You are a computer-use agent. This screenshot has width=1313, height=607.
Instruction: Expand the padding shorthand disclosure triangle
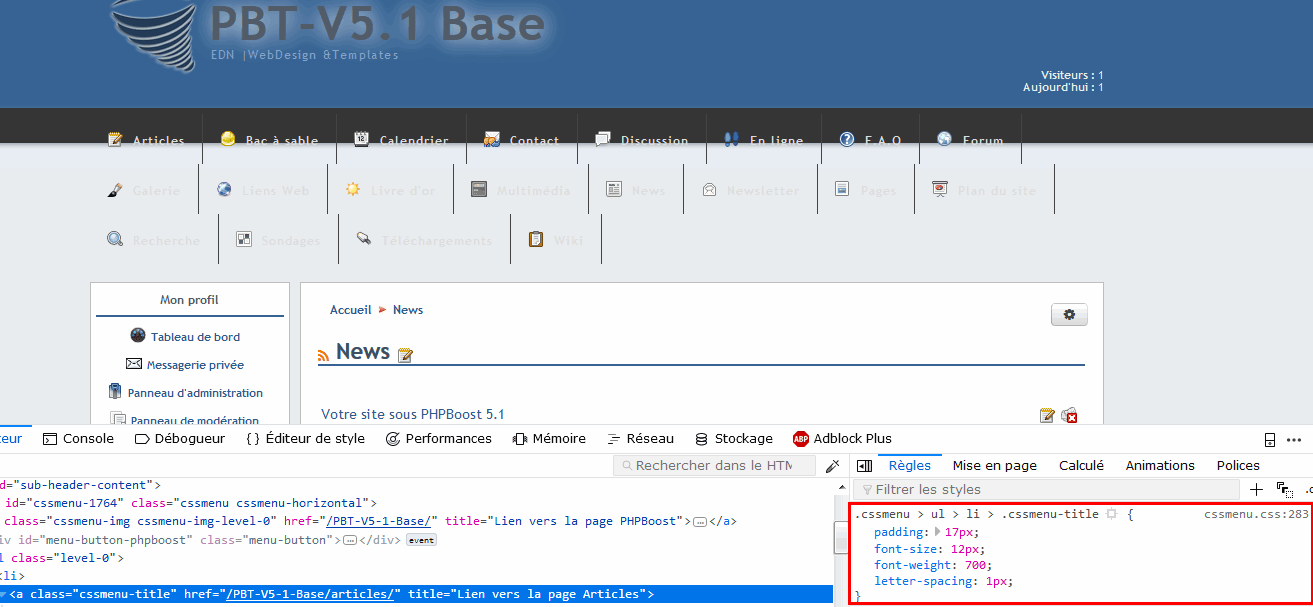click(938, 532)
